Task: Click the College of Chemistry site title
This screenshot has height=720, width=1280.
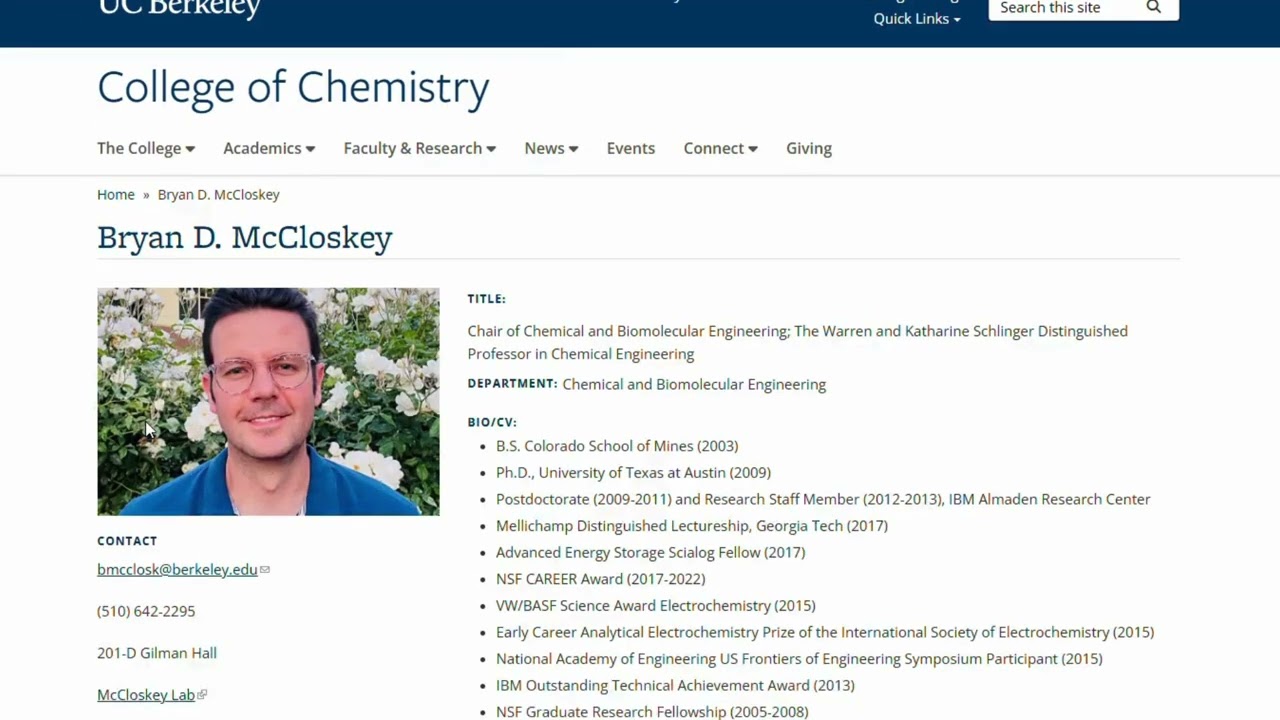Action: point(293,88)
